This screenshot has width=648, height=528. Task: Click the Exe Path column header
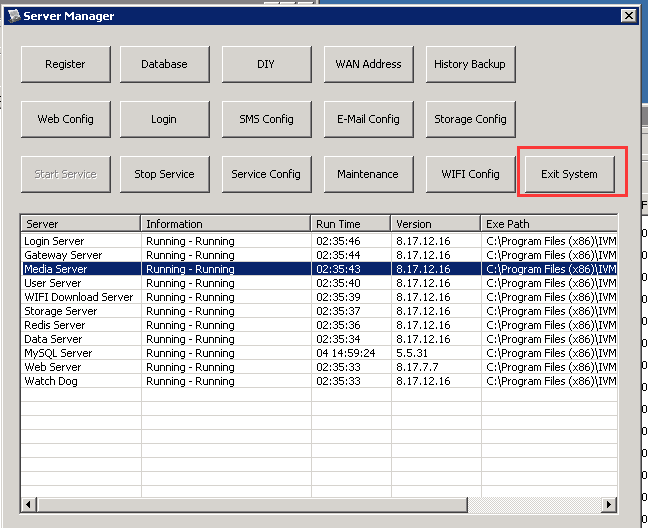pyautogui.click(x=549, y=224)
